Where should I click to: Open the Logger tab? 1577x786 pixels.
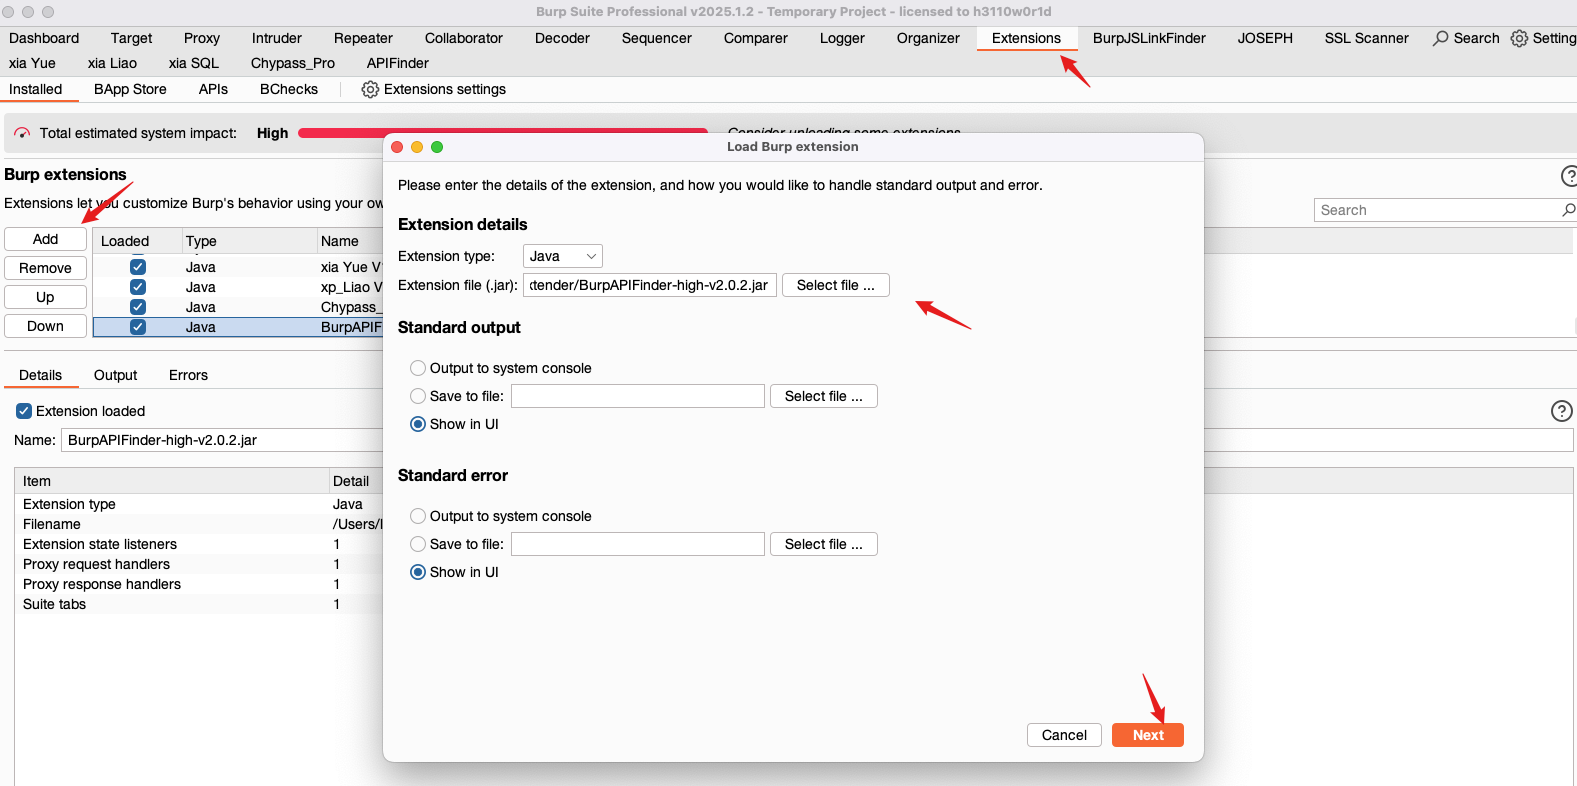[x=842, y=38]
